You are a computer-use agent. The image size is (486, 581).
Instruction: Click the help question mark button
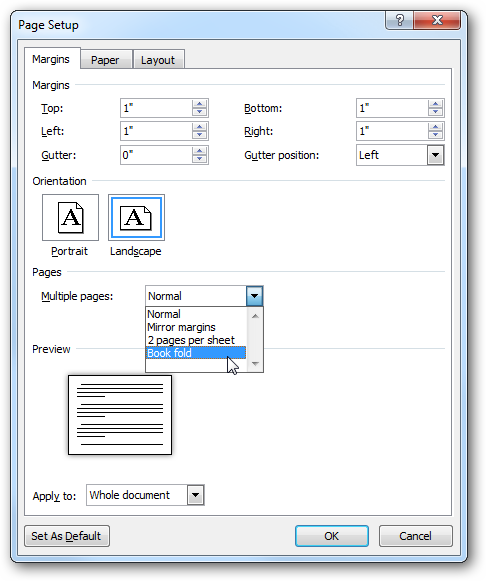pos(400,20)
